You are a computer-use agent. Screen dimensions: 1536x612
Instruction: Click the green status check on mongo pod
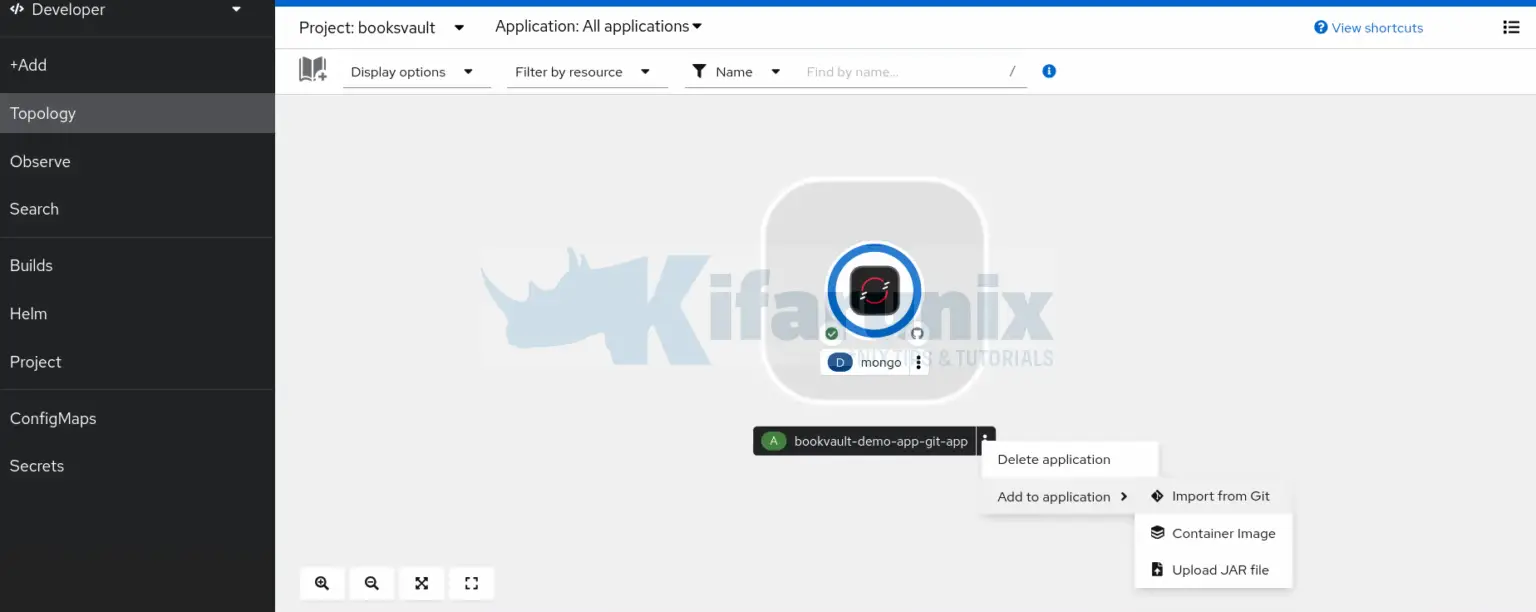click(831, 332)
